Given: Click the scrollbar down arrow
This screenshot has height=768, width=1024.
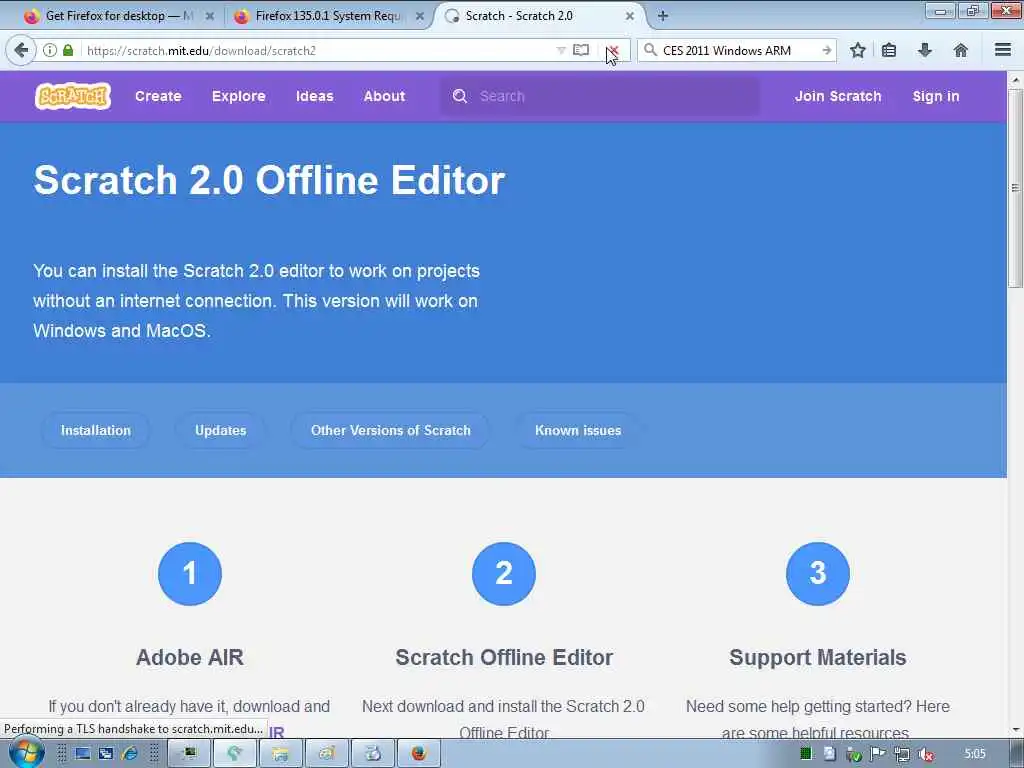Looking at the screenshot, I should (1015, 729).
